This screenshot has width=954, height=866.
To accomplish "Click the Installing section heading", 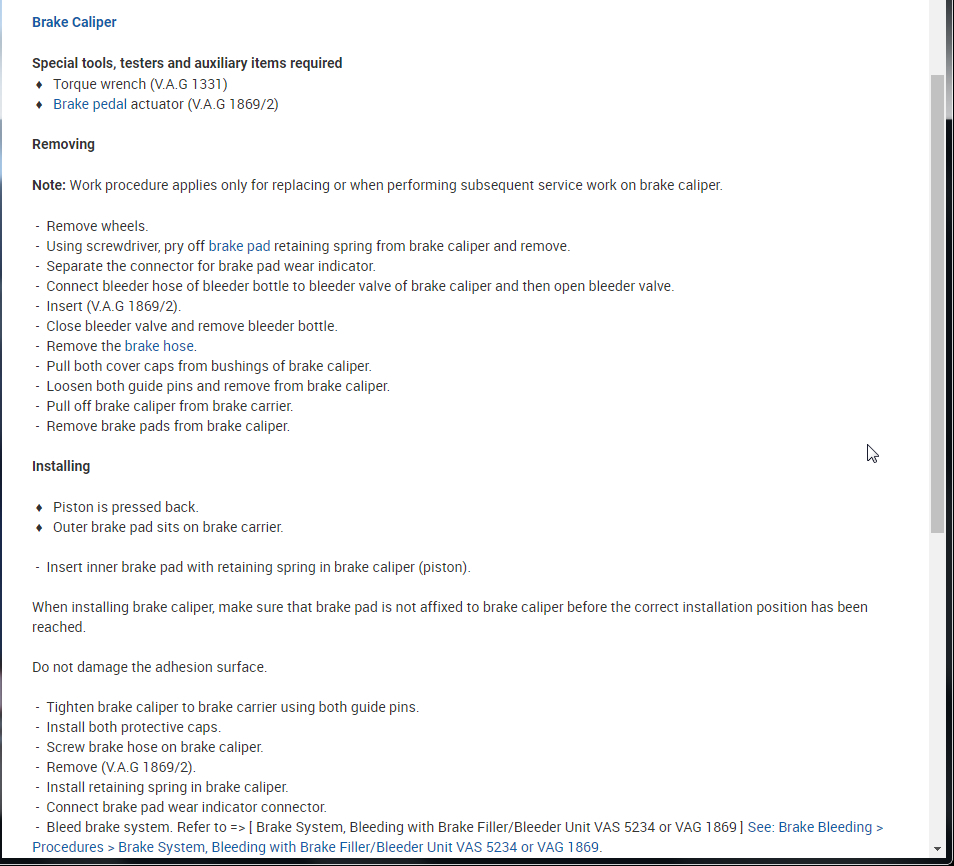I will pos(61,466).
